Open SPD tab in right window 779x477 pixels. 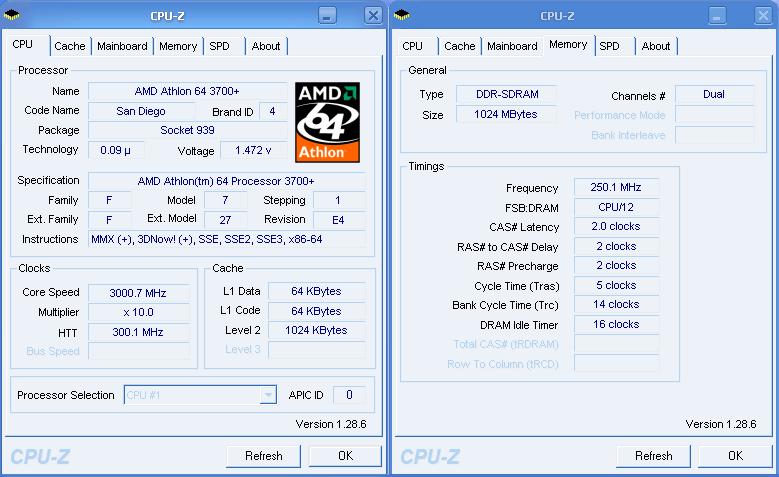tap(609, 46)
